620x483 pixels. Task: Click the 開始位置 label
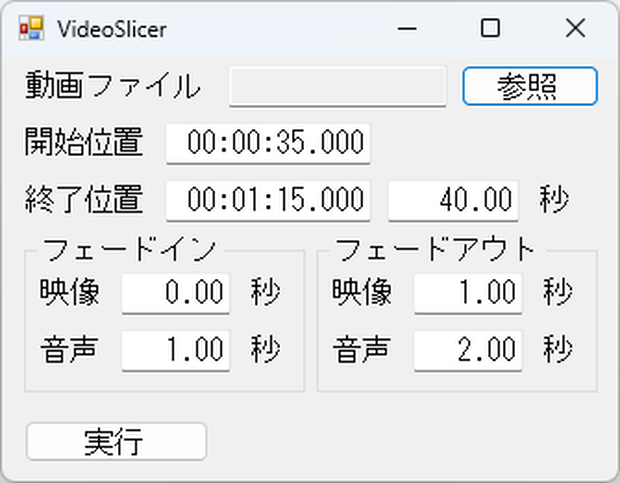(84, 142)
